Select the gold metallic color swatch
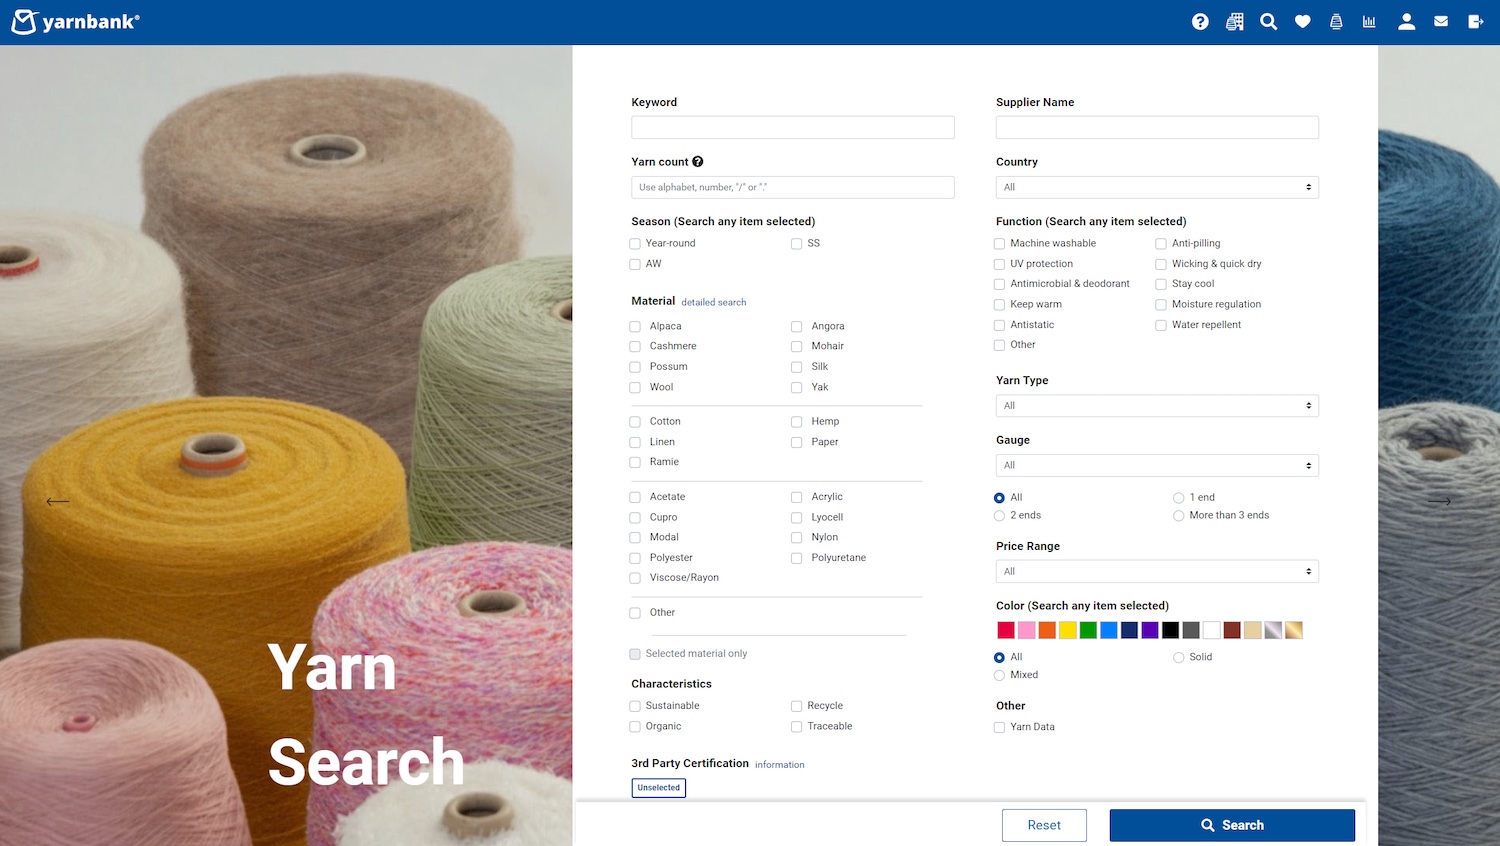The image size is (1500, 846). coord(1294,630)
